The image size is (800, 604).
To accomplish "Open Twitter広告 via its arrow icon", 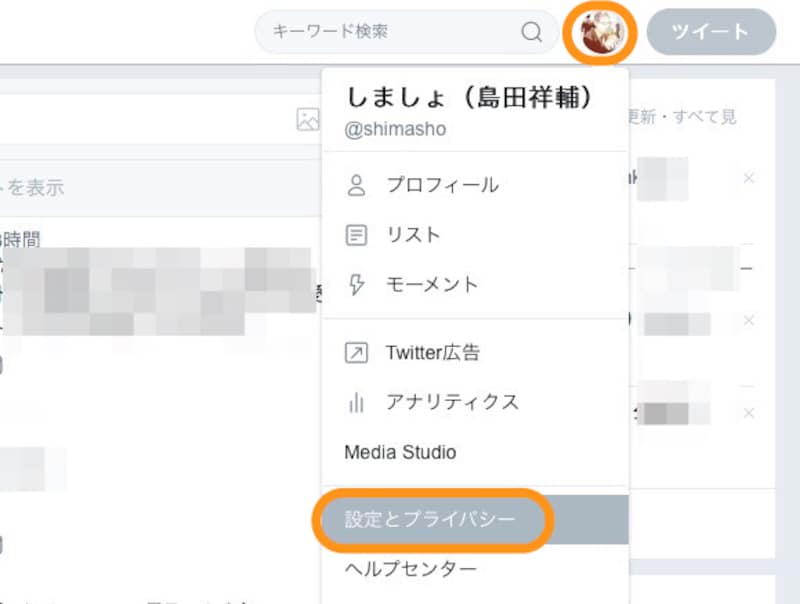I will click(357, 352).
